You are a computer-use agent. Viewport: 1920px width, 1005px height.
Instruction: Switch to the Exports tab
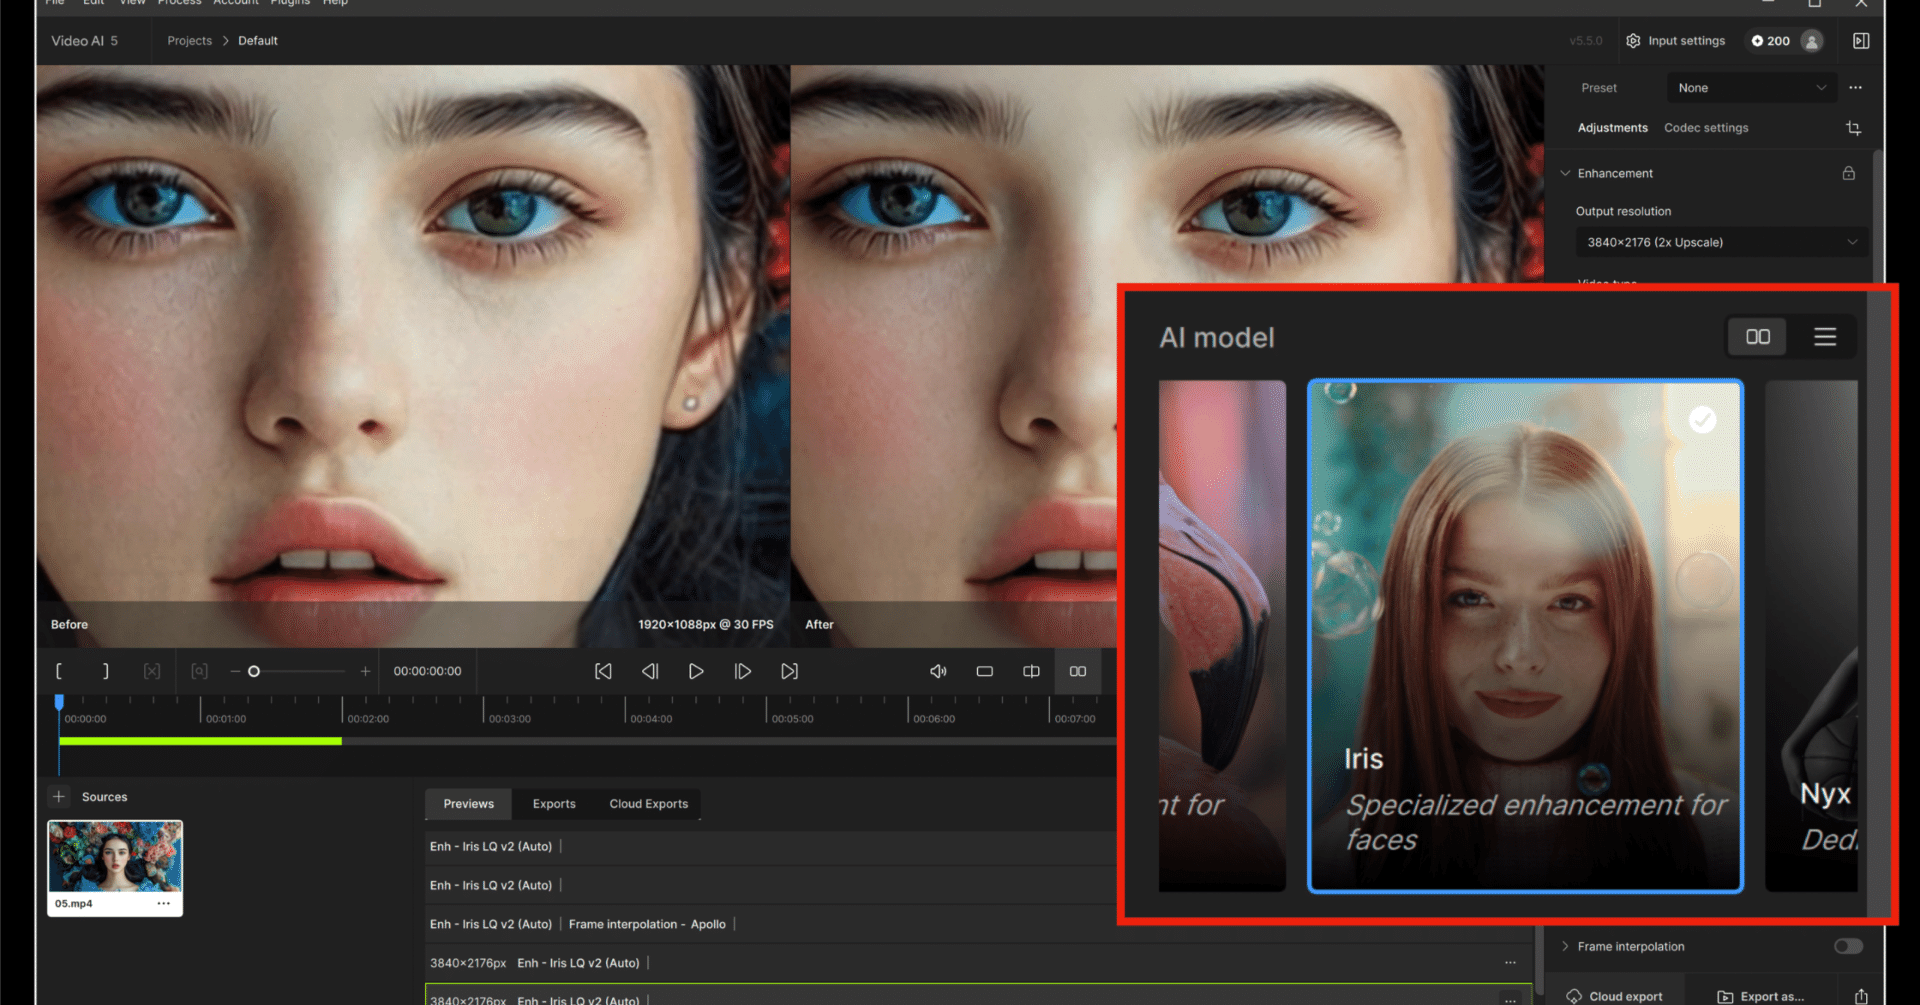click(x=554, y=804)
